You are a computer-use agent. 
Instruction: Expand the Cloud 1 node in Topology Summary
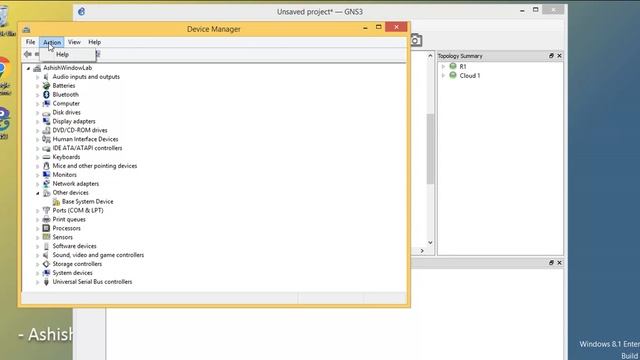[443, 76]
